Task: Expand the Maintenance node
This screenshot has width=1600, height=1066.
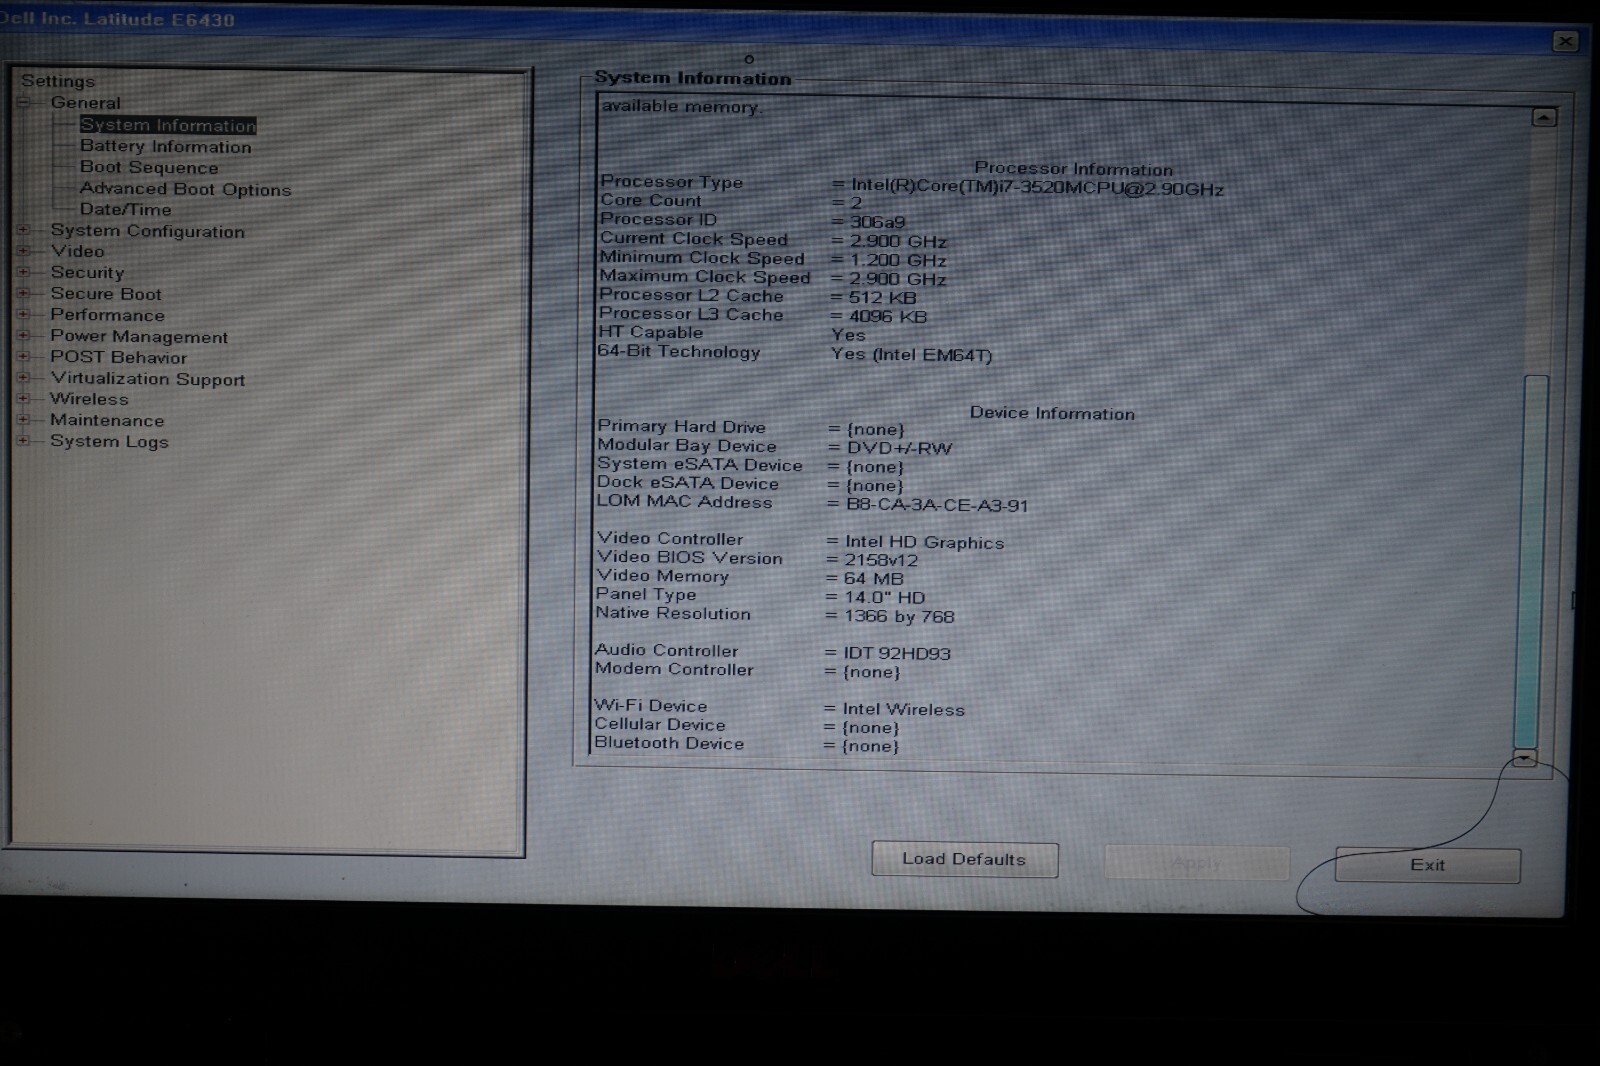Action: tap(24, 420)
